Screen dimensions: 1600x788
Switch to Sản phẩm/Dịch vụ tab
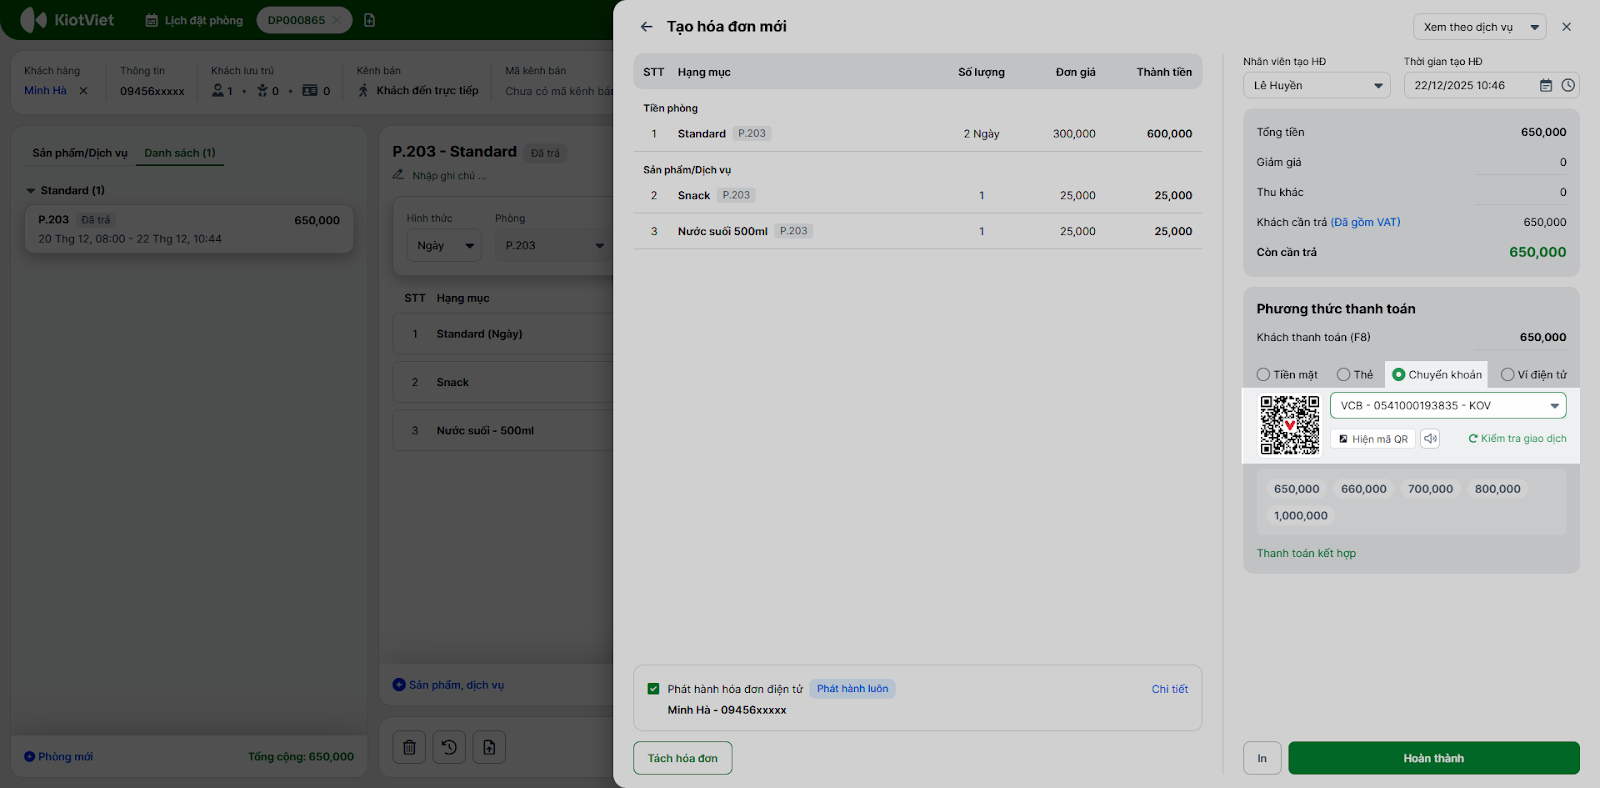coord(80,153)
